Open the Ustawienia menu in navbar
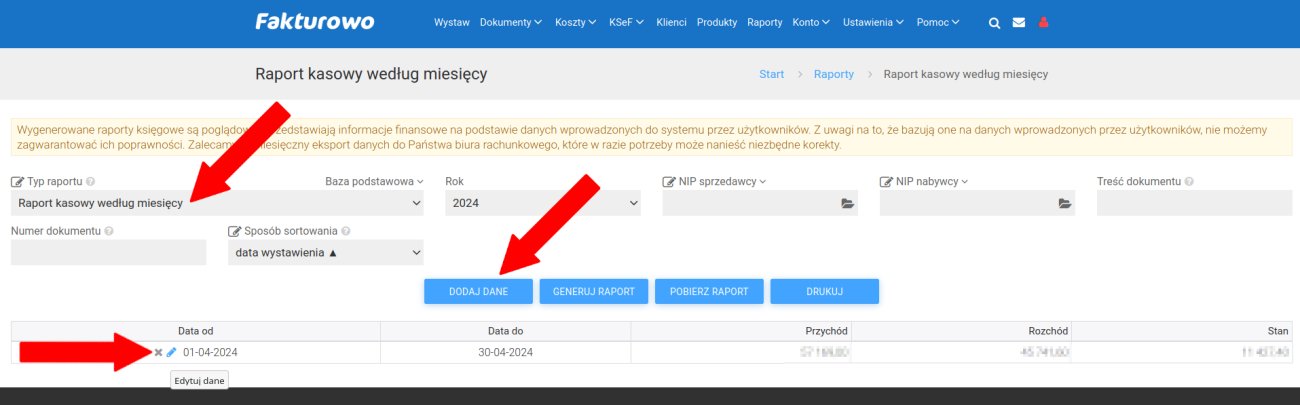The width and height of the screenshot is (1300, 405). 873,23
